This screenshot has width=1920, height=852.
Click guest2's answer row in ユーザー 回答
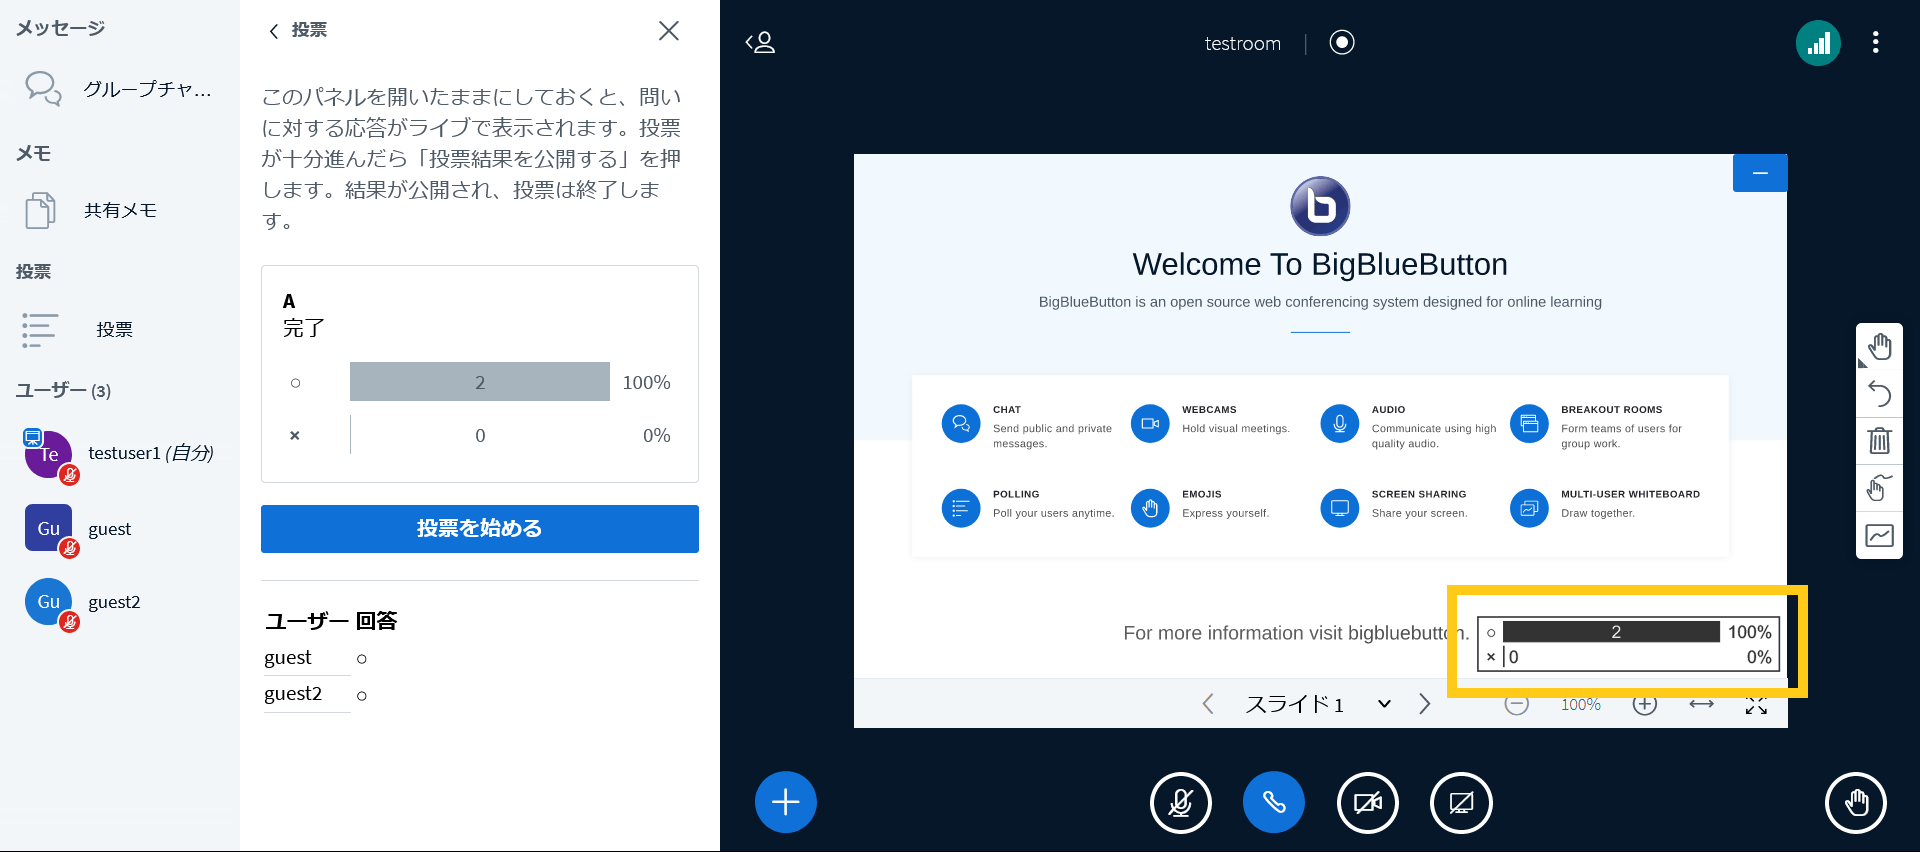316,694
